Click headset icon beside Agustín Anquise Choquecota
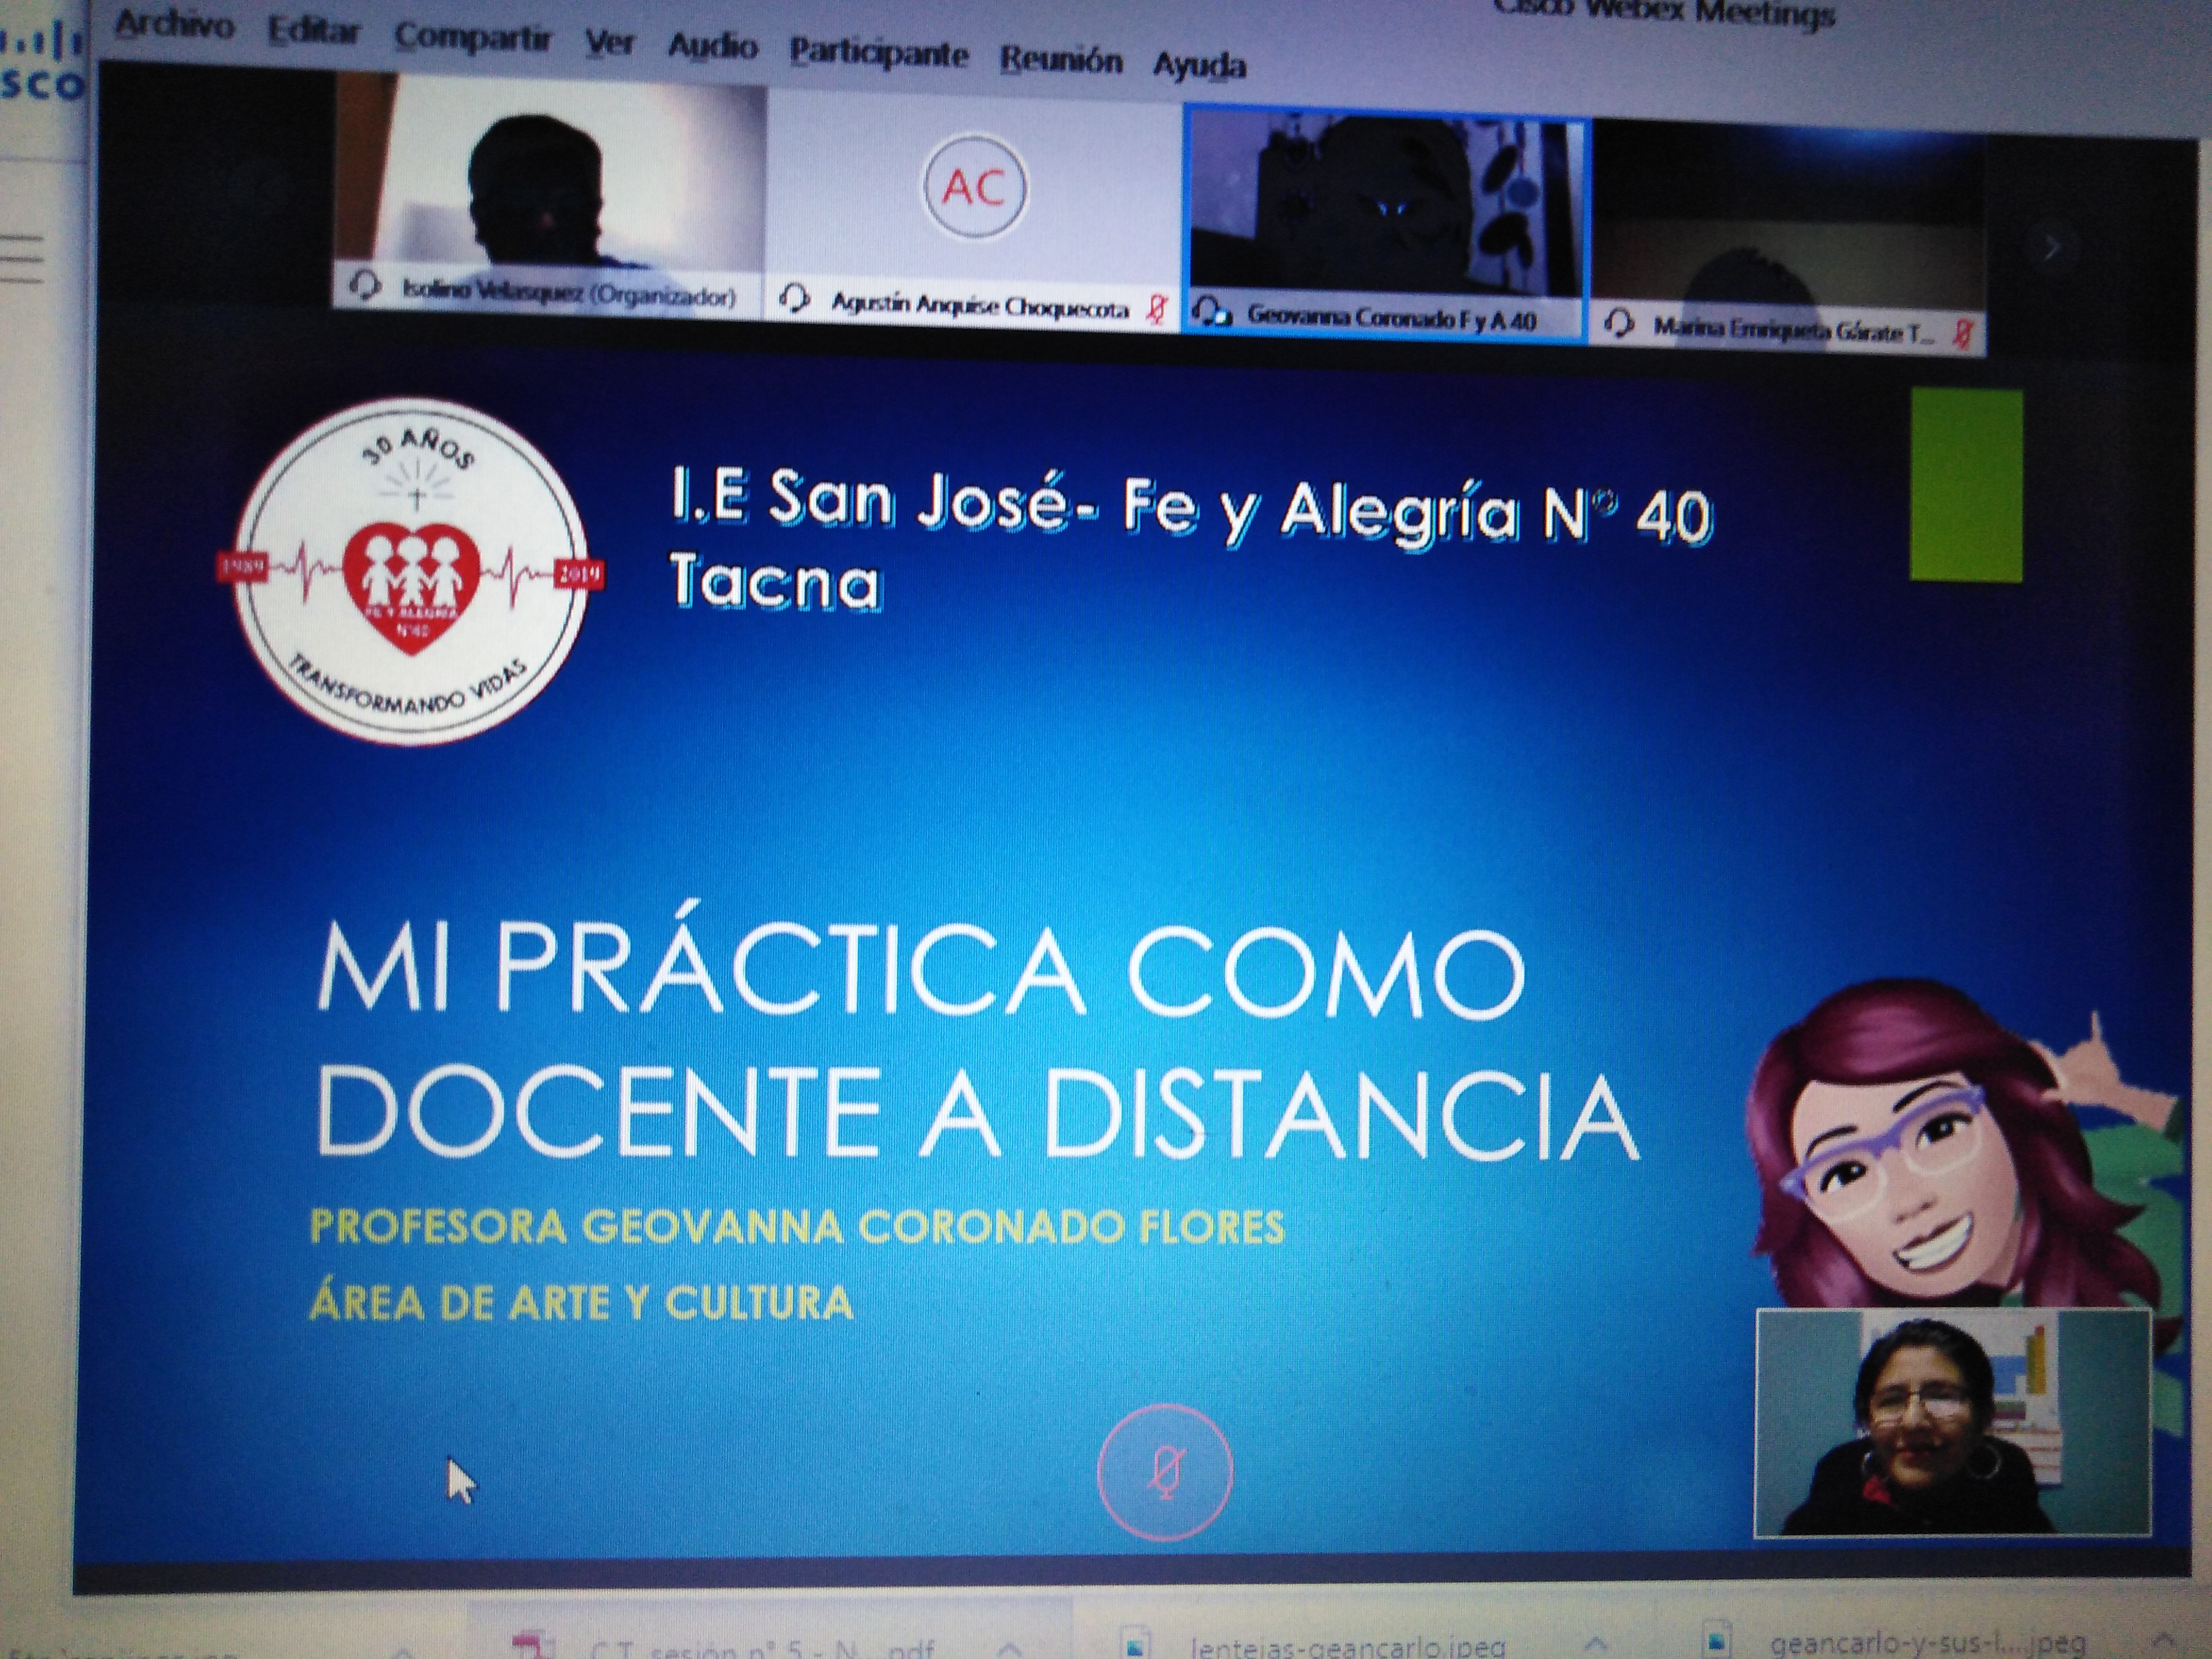Screen dimensions: 2212x1659 click(795, 298)
